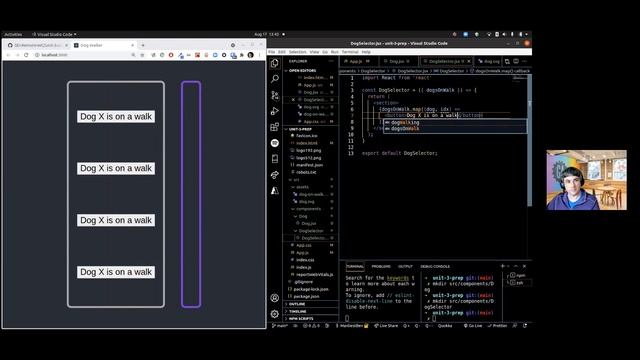Click the Go Live status bar item
This screenshot has height=360, width=640.
coord(473,326)
